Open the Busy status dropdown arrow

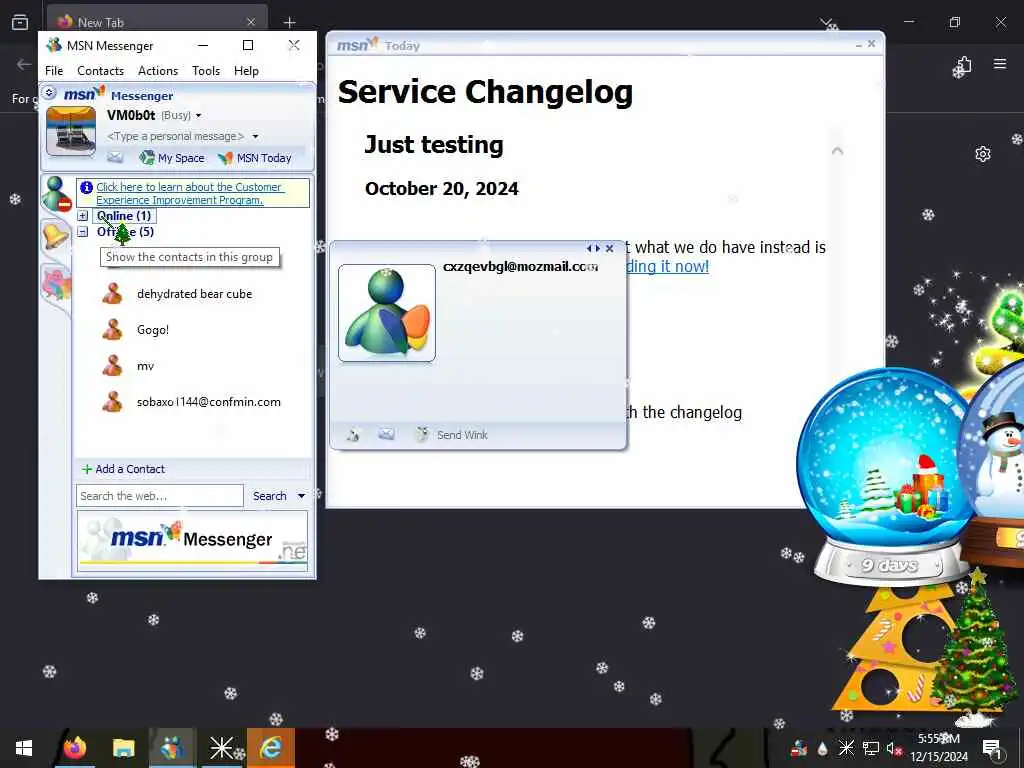[199, 116]
